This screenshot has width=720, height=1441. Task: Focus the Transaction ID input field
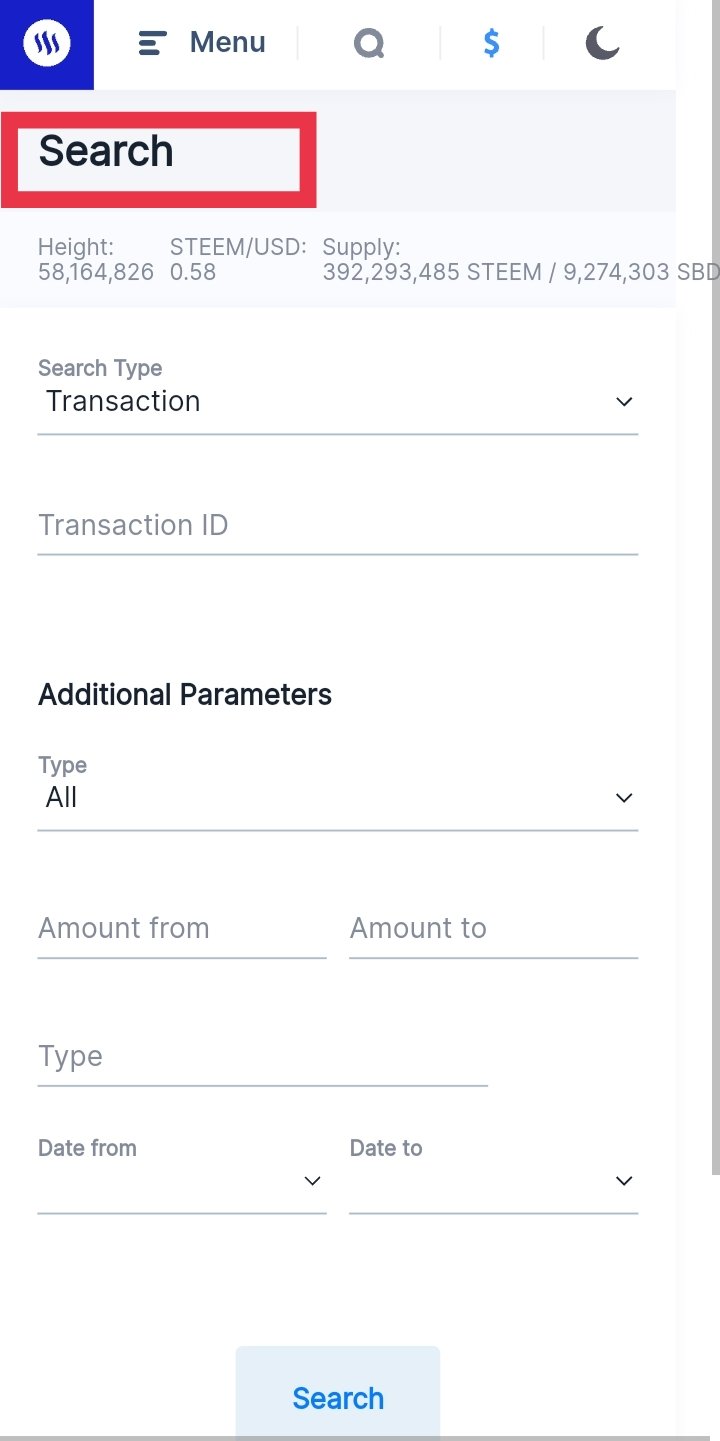[x=337, y=526]
